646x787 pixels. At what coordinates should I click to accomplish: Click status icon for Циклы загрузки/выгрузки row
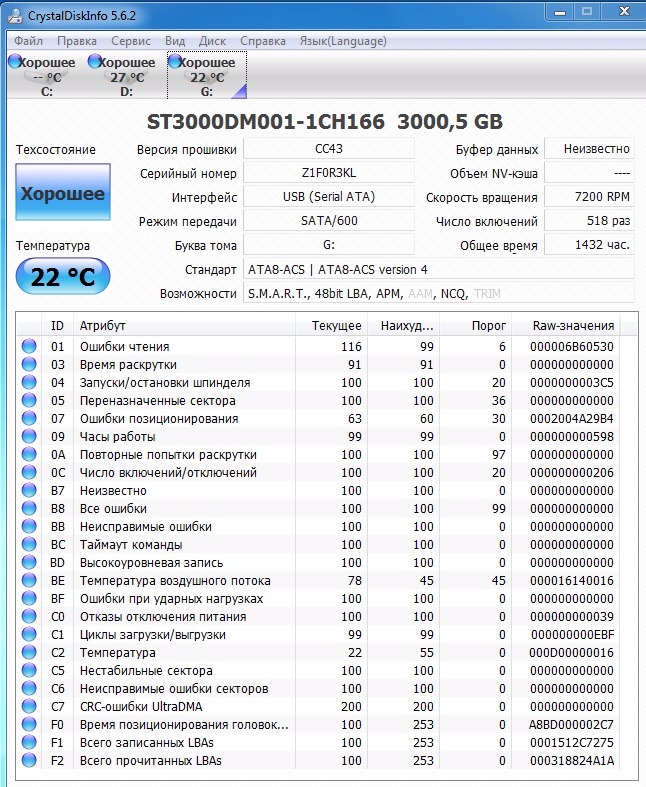click(x=29, y=634)
